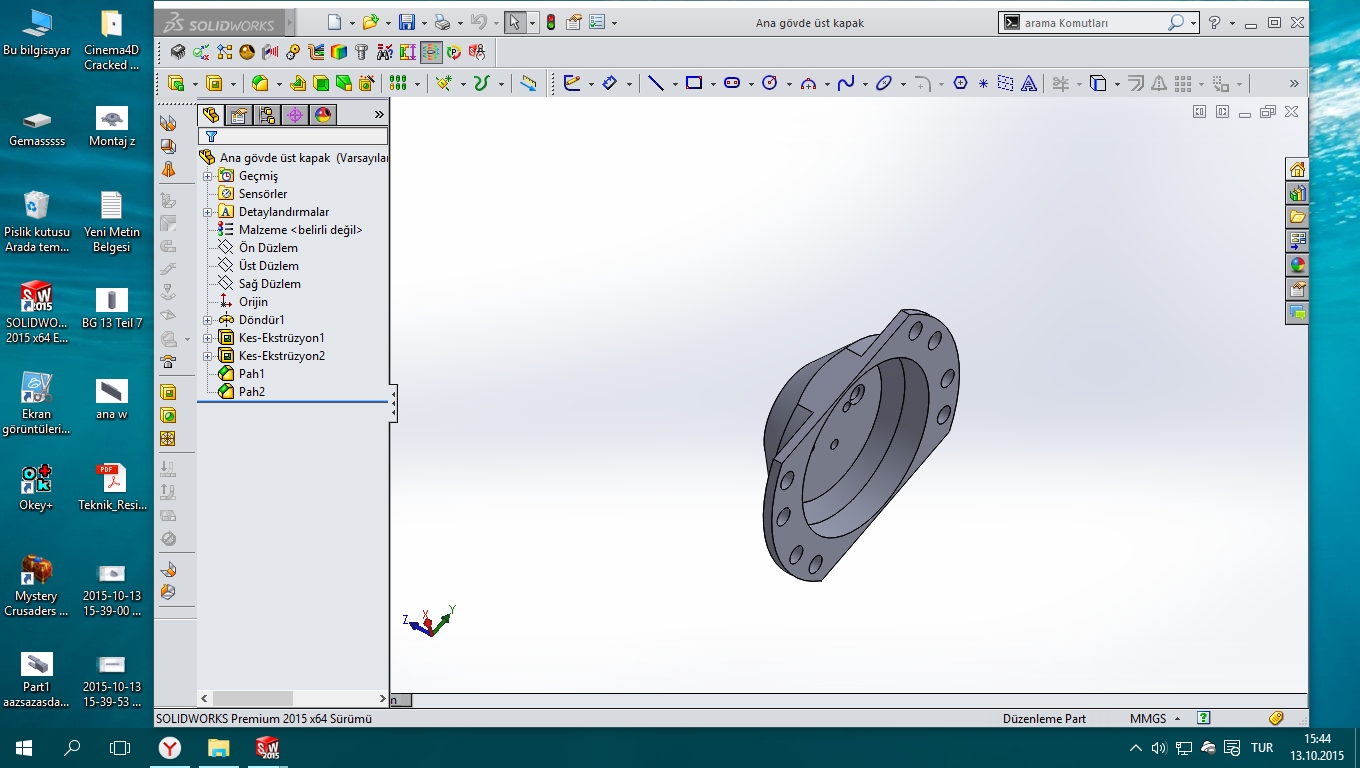Print using the printer icon
This screenshot has height=768, width=1360.
click(442, 22)
